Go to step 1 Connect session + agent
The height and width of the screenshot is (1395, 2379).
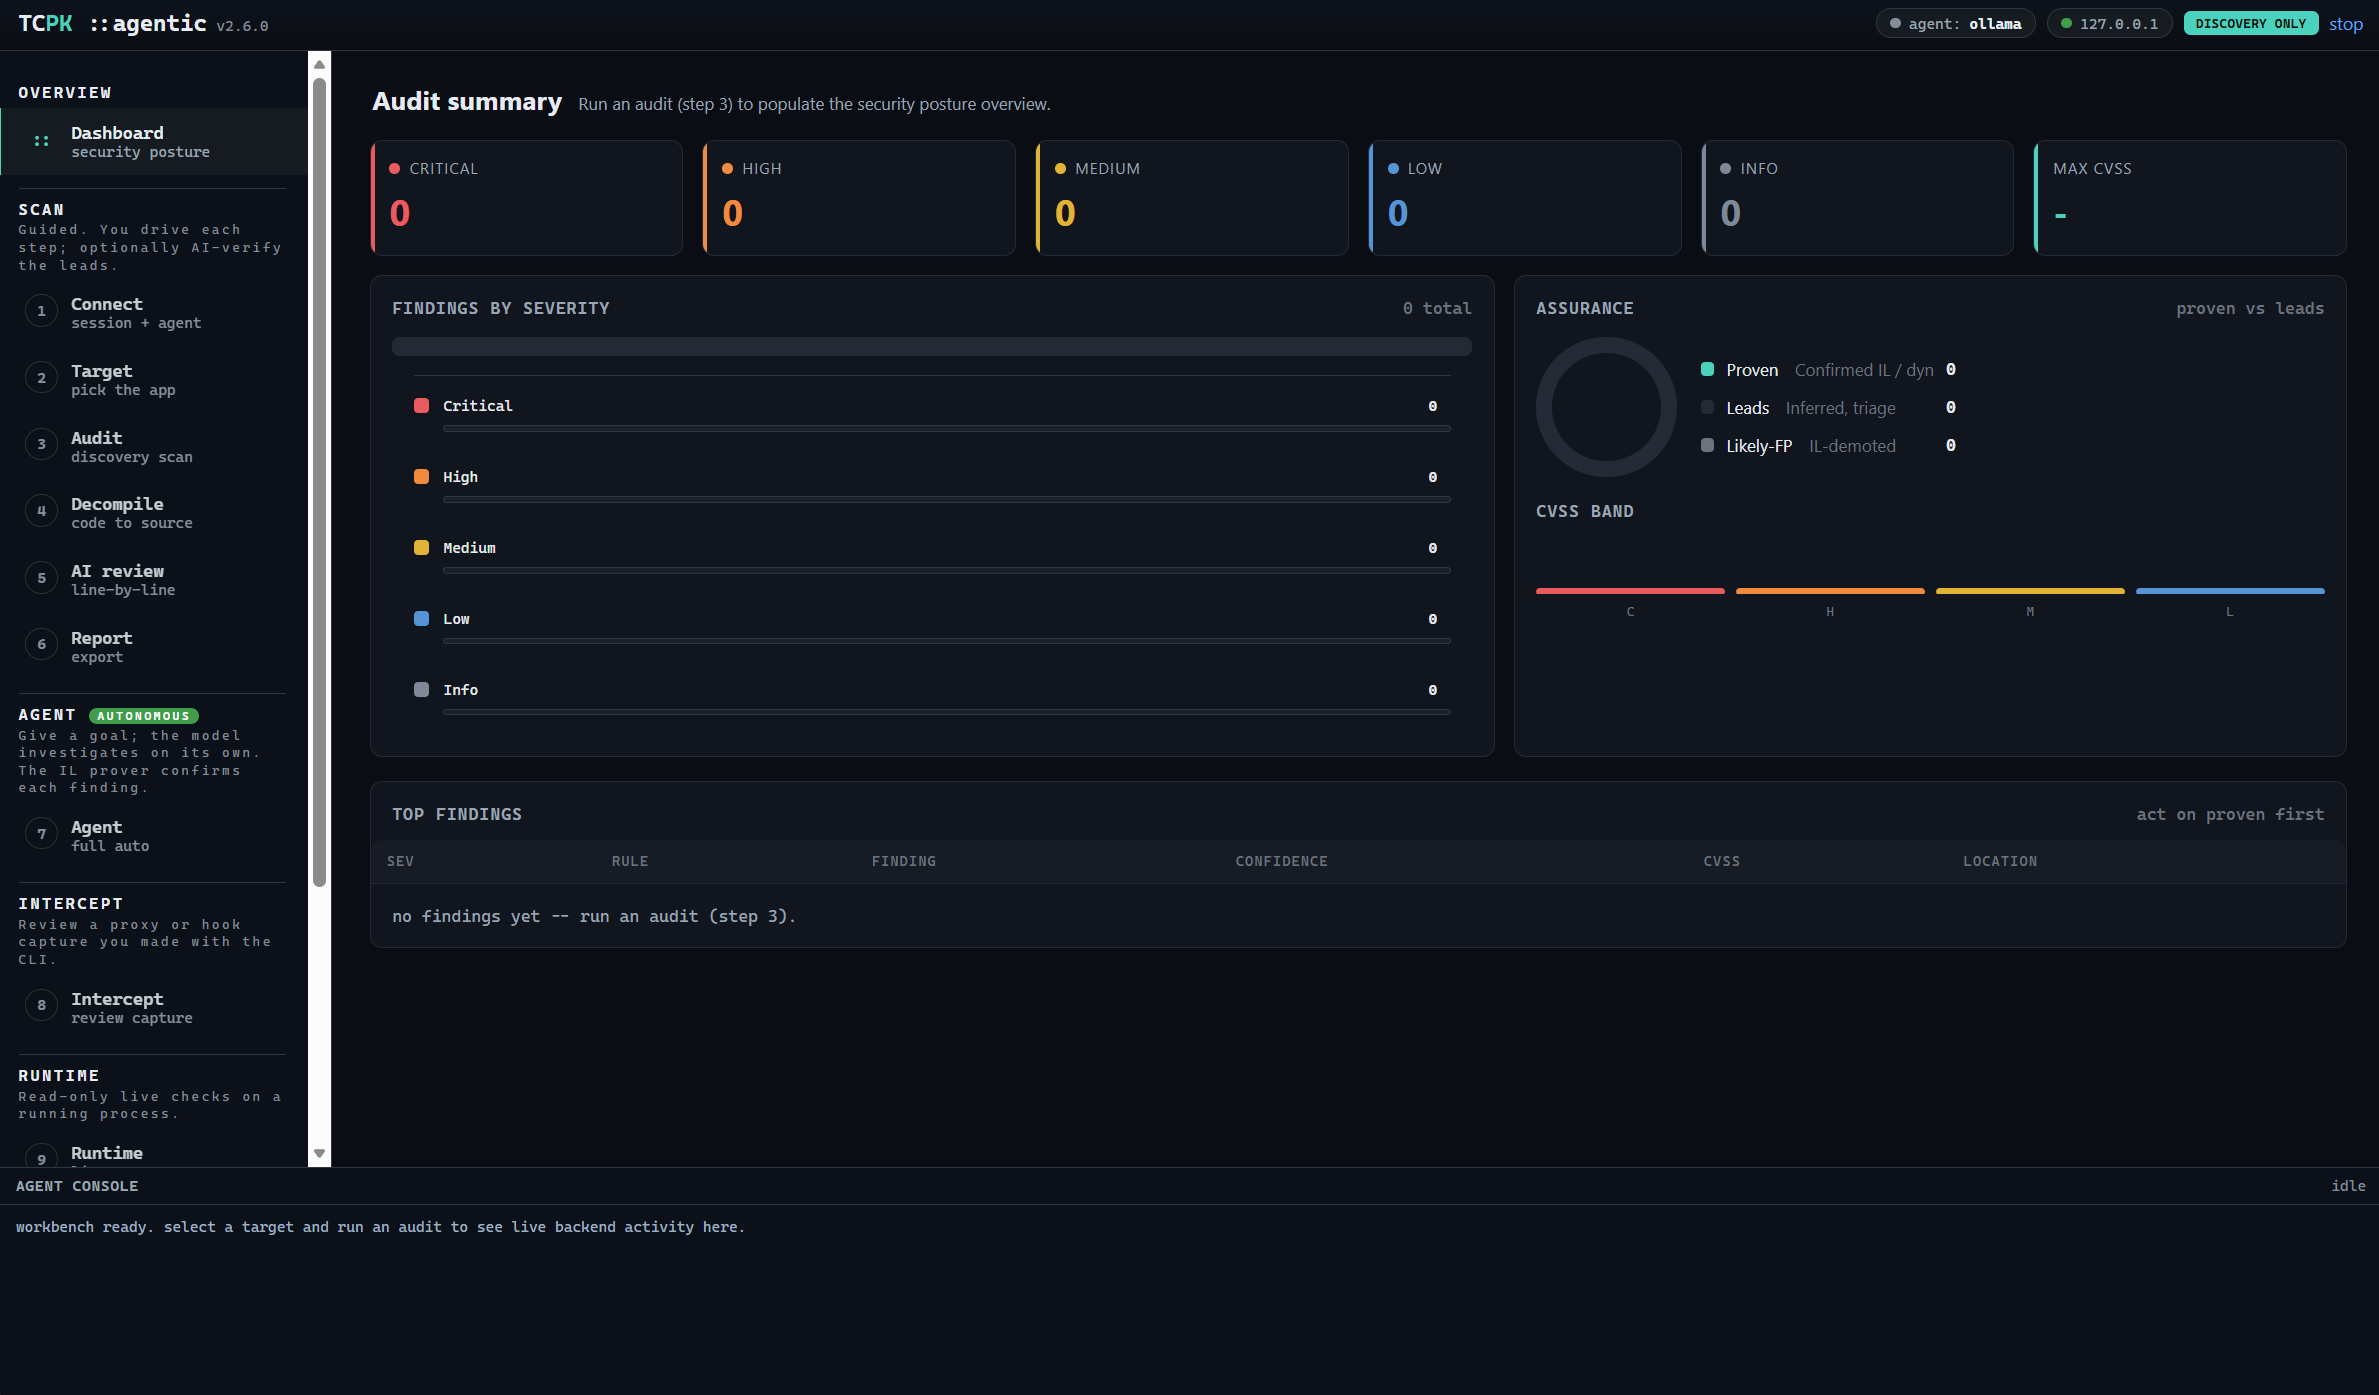(154, 312)
